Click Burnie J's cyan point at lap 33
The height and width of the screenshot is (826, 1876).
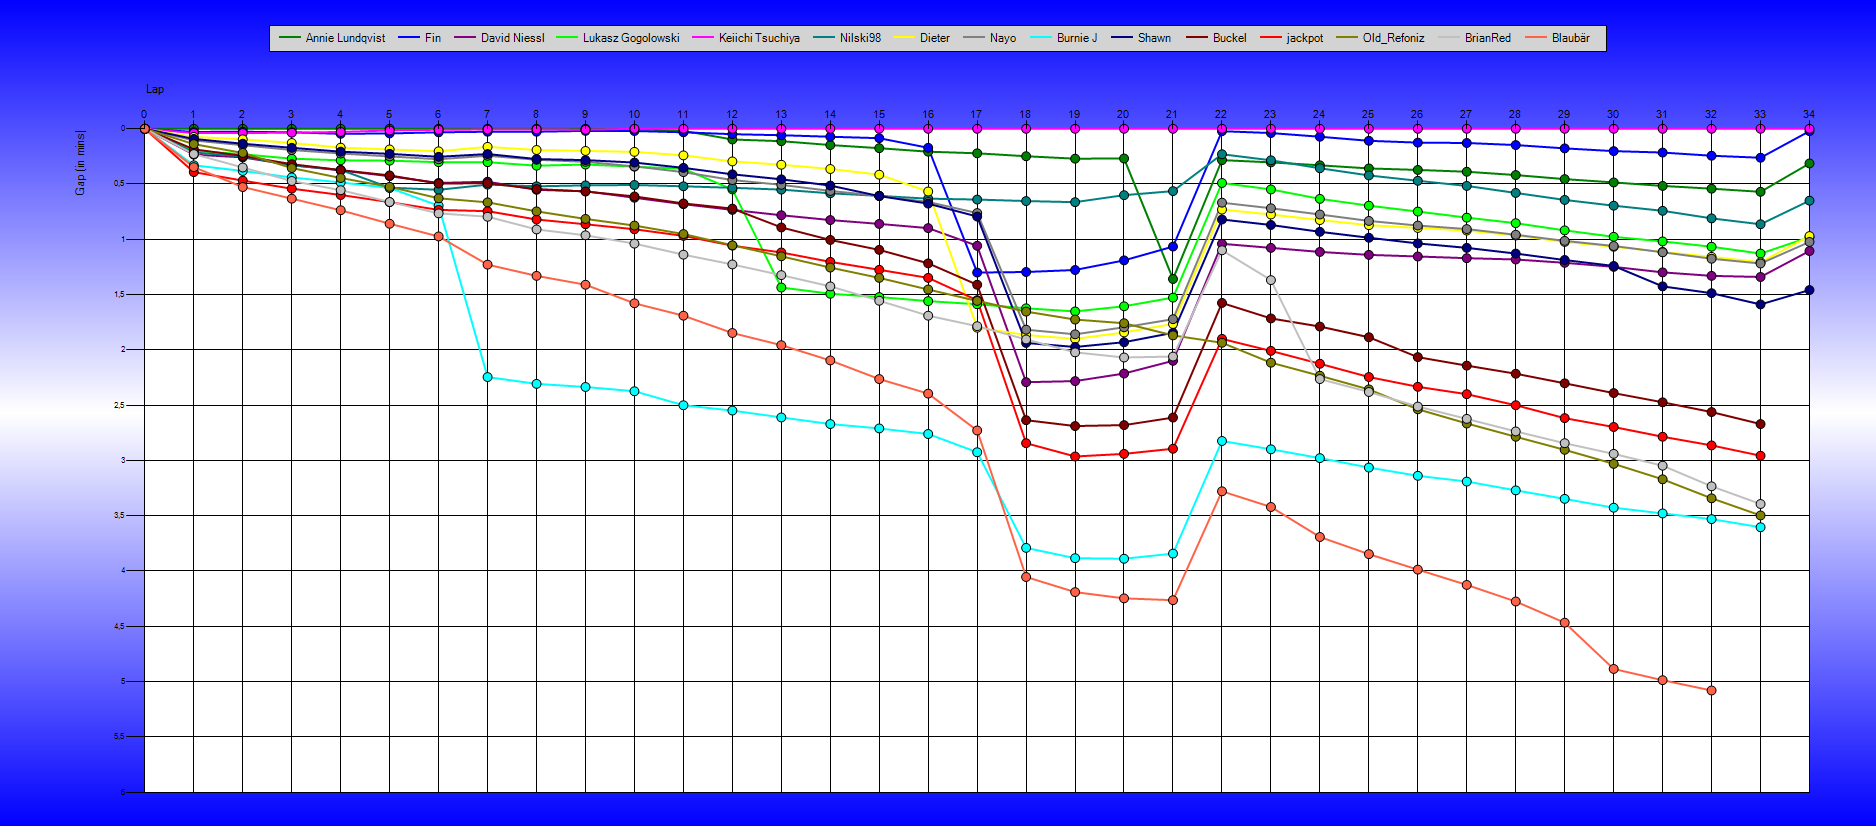(1760, 527)
